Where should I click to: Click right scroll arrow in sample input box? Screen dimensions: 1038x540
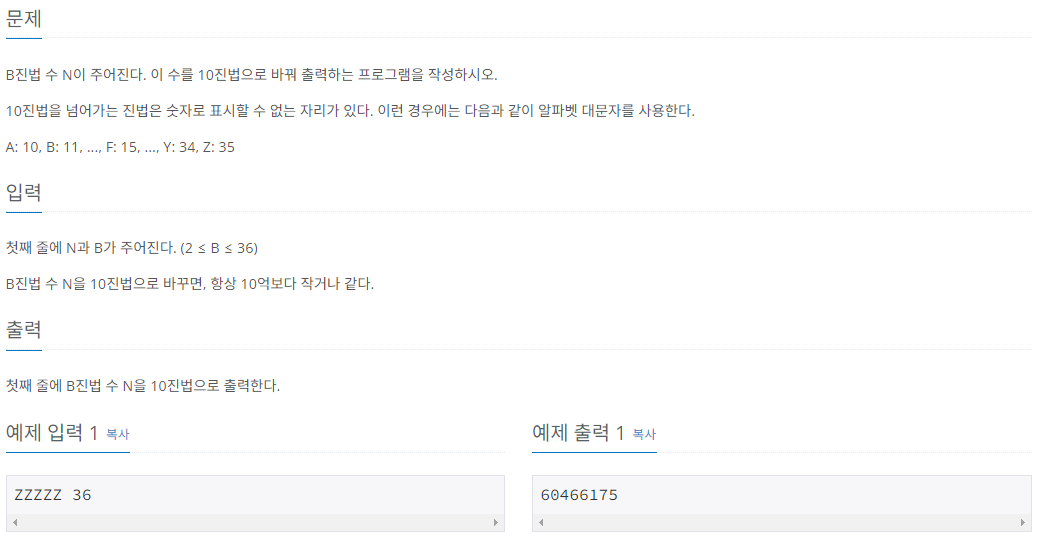pos(496,523)
